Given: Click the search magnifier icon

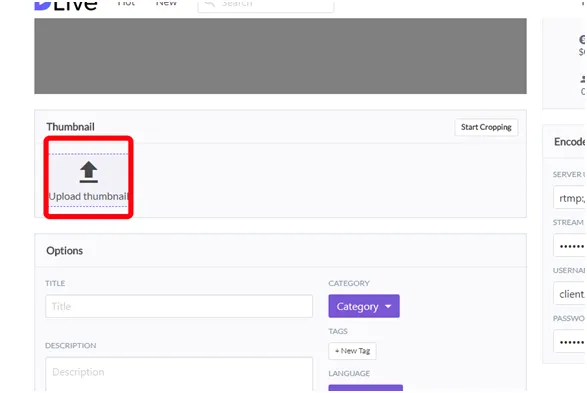Looking at the screenshot, I should (210, 3).
